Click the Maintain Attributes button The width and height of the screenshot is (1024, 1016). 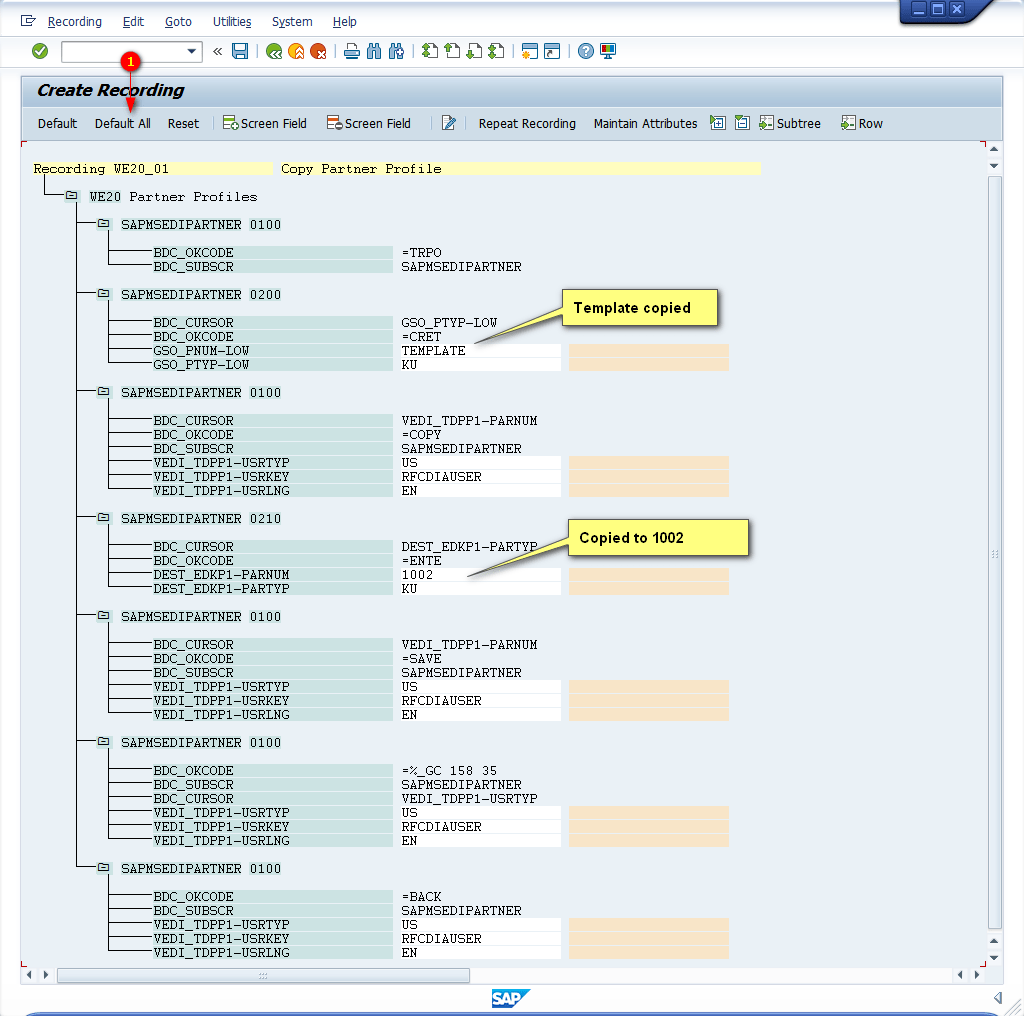pyautogui.click(x=645, y=123)
